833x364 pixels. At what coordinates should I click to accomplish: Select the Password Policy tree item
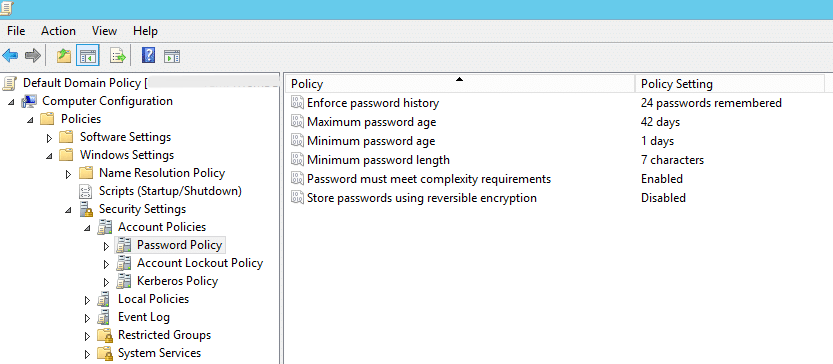click(179, 245)
